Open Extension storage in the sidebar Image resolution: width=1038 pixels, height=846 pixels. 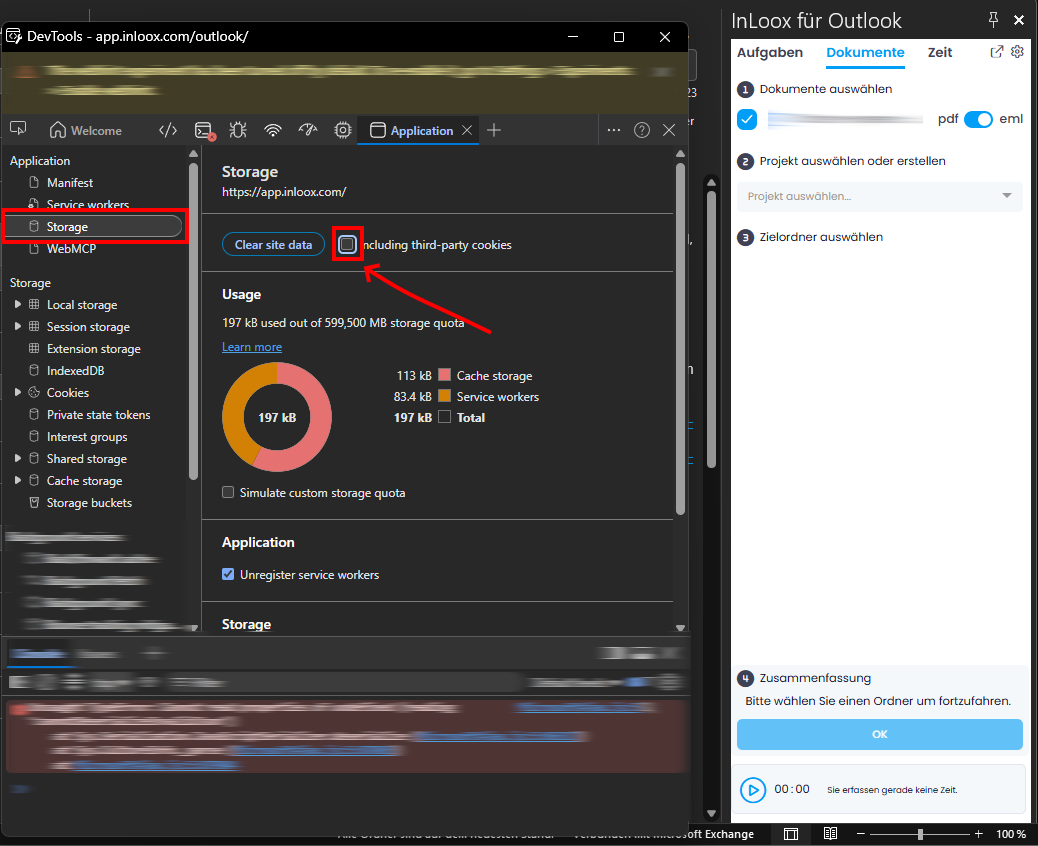pyautogui.click(x=93, y=349)
